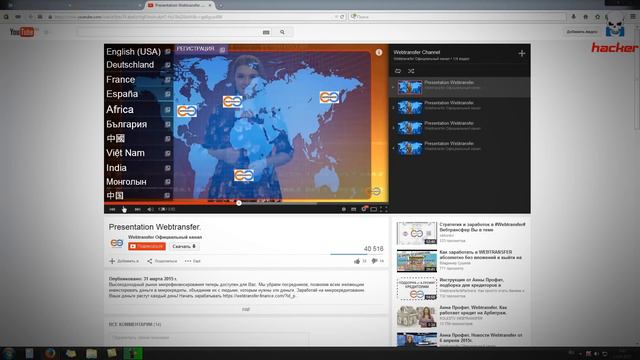Click the РЕГИСТРАЦИЯ annotation in the video
The height and width of the screenshot is (360, 640).
click(x=200, y=49)
